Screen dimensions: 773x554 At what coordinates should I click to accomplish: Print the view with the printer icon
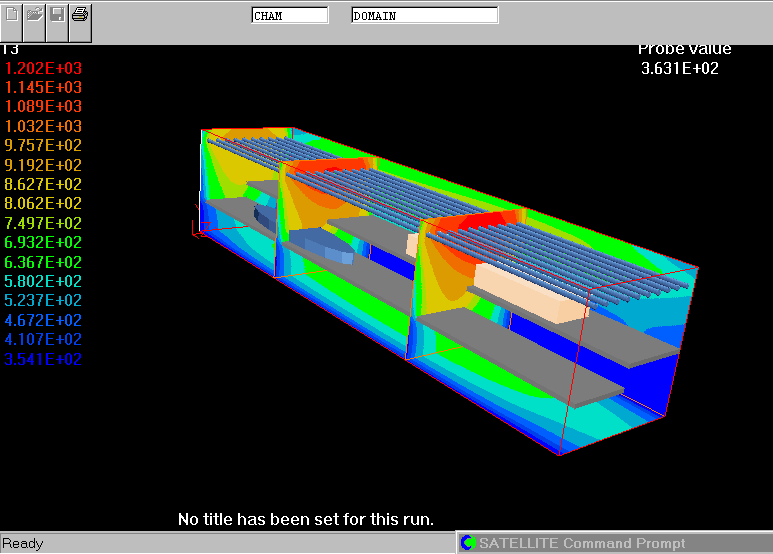tap(81, 15)
